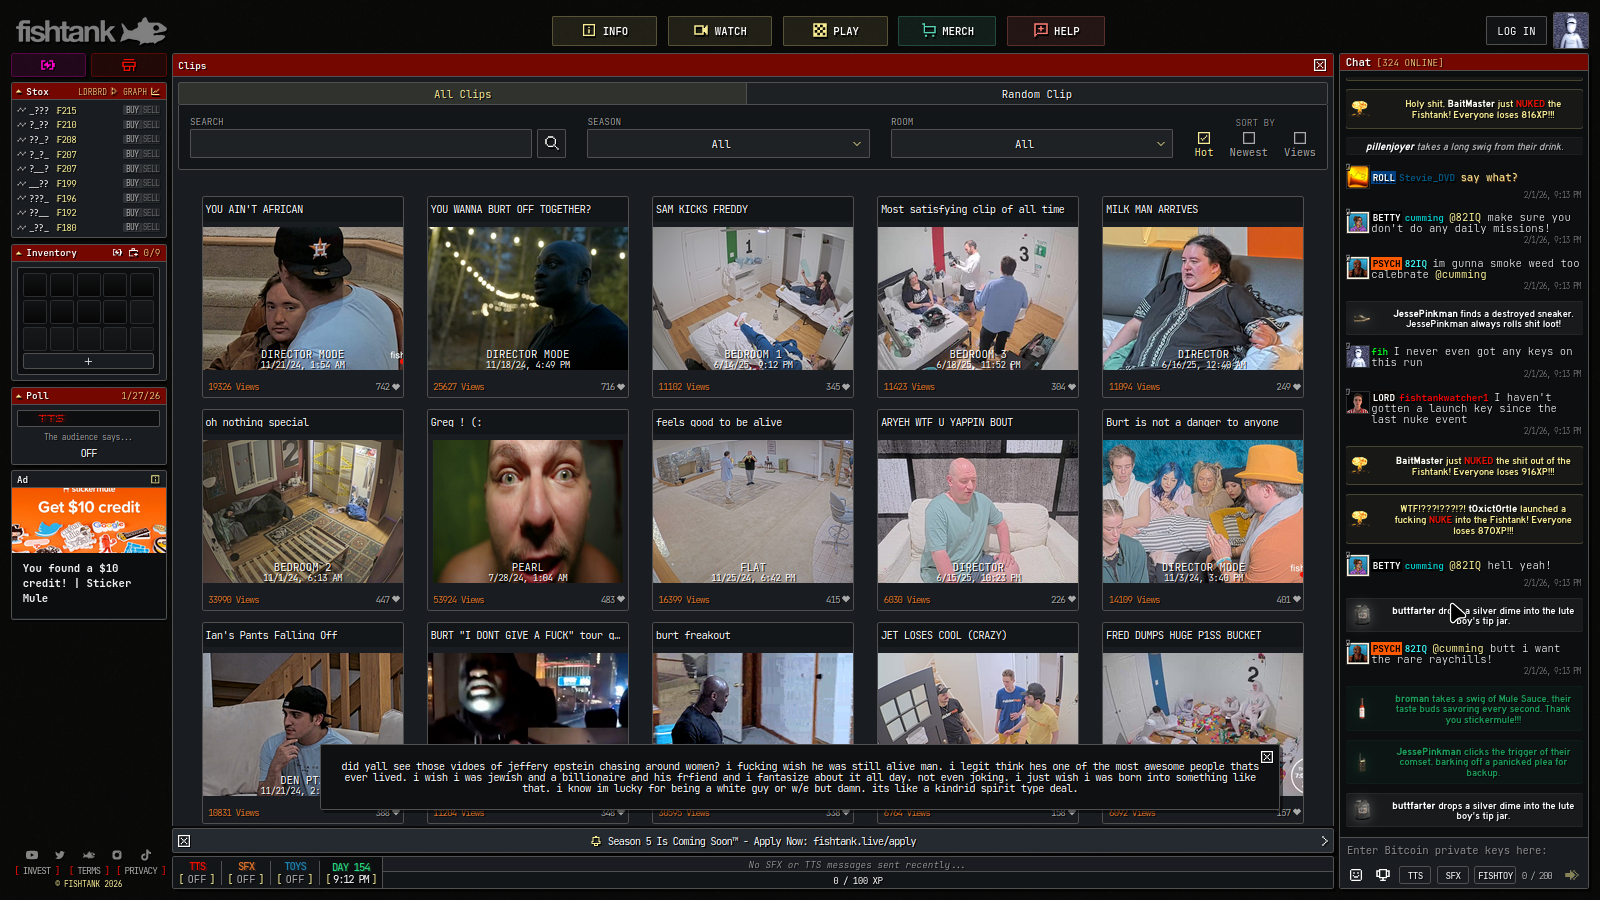Click the SFX button in chat bar

pyautogui.click(x=1453, y=875)
